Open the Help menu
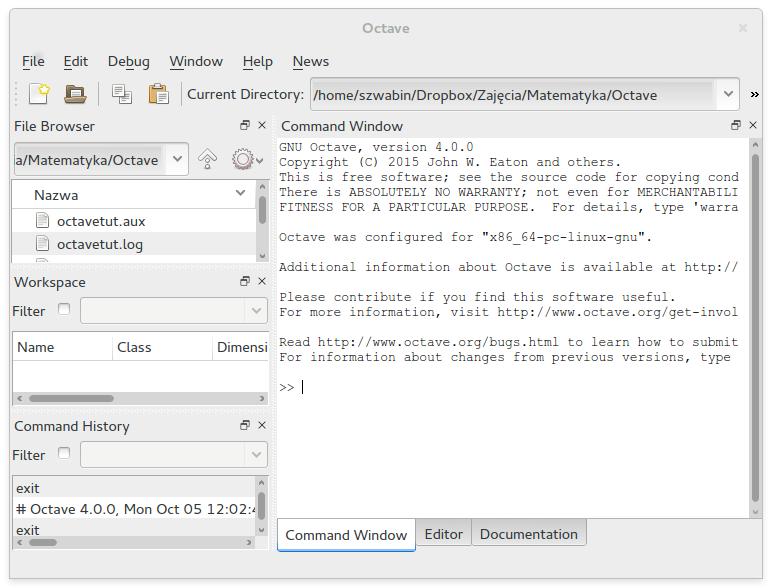The width and height of the screenshot is (772, 588). point(257,61)
